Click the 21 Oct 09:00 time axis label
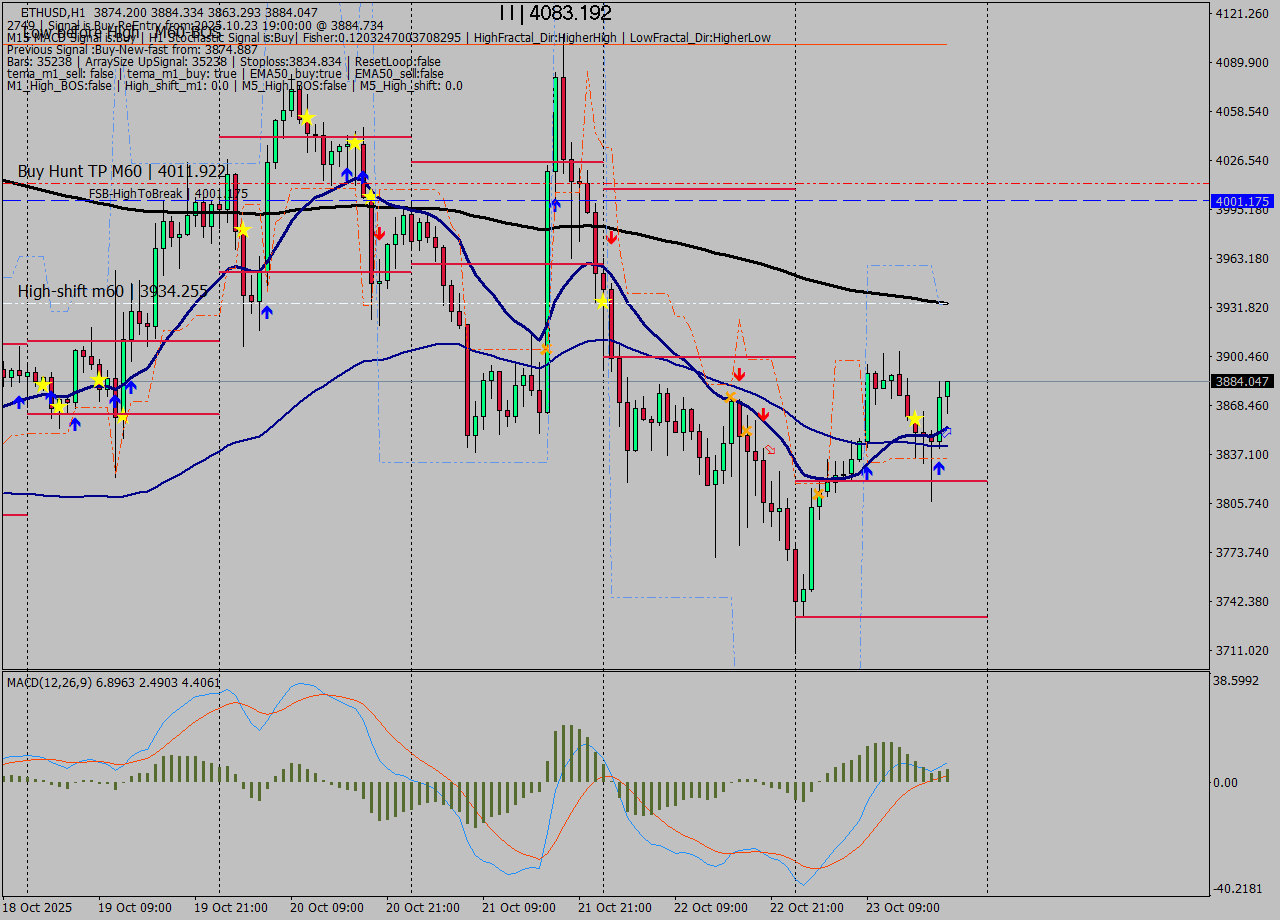 pos(518,907)
